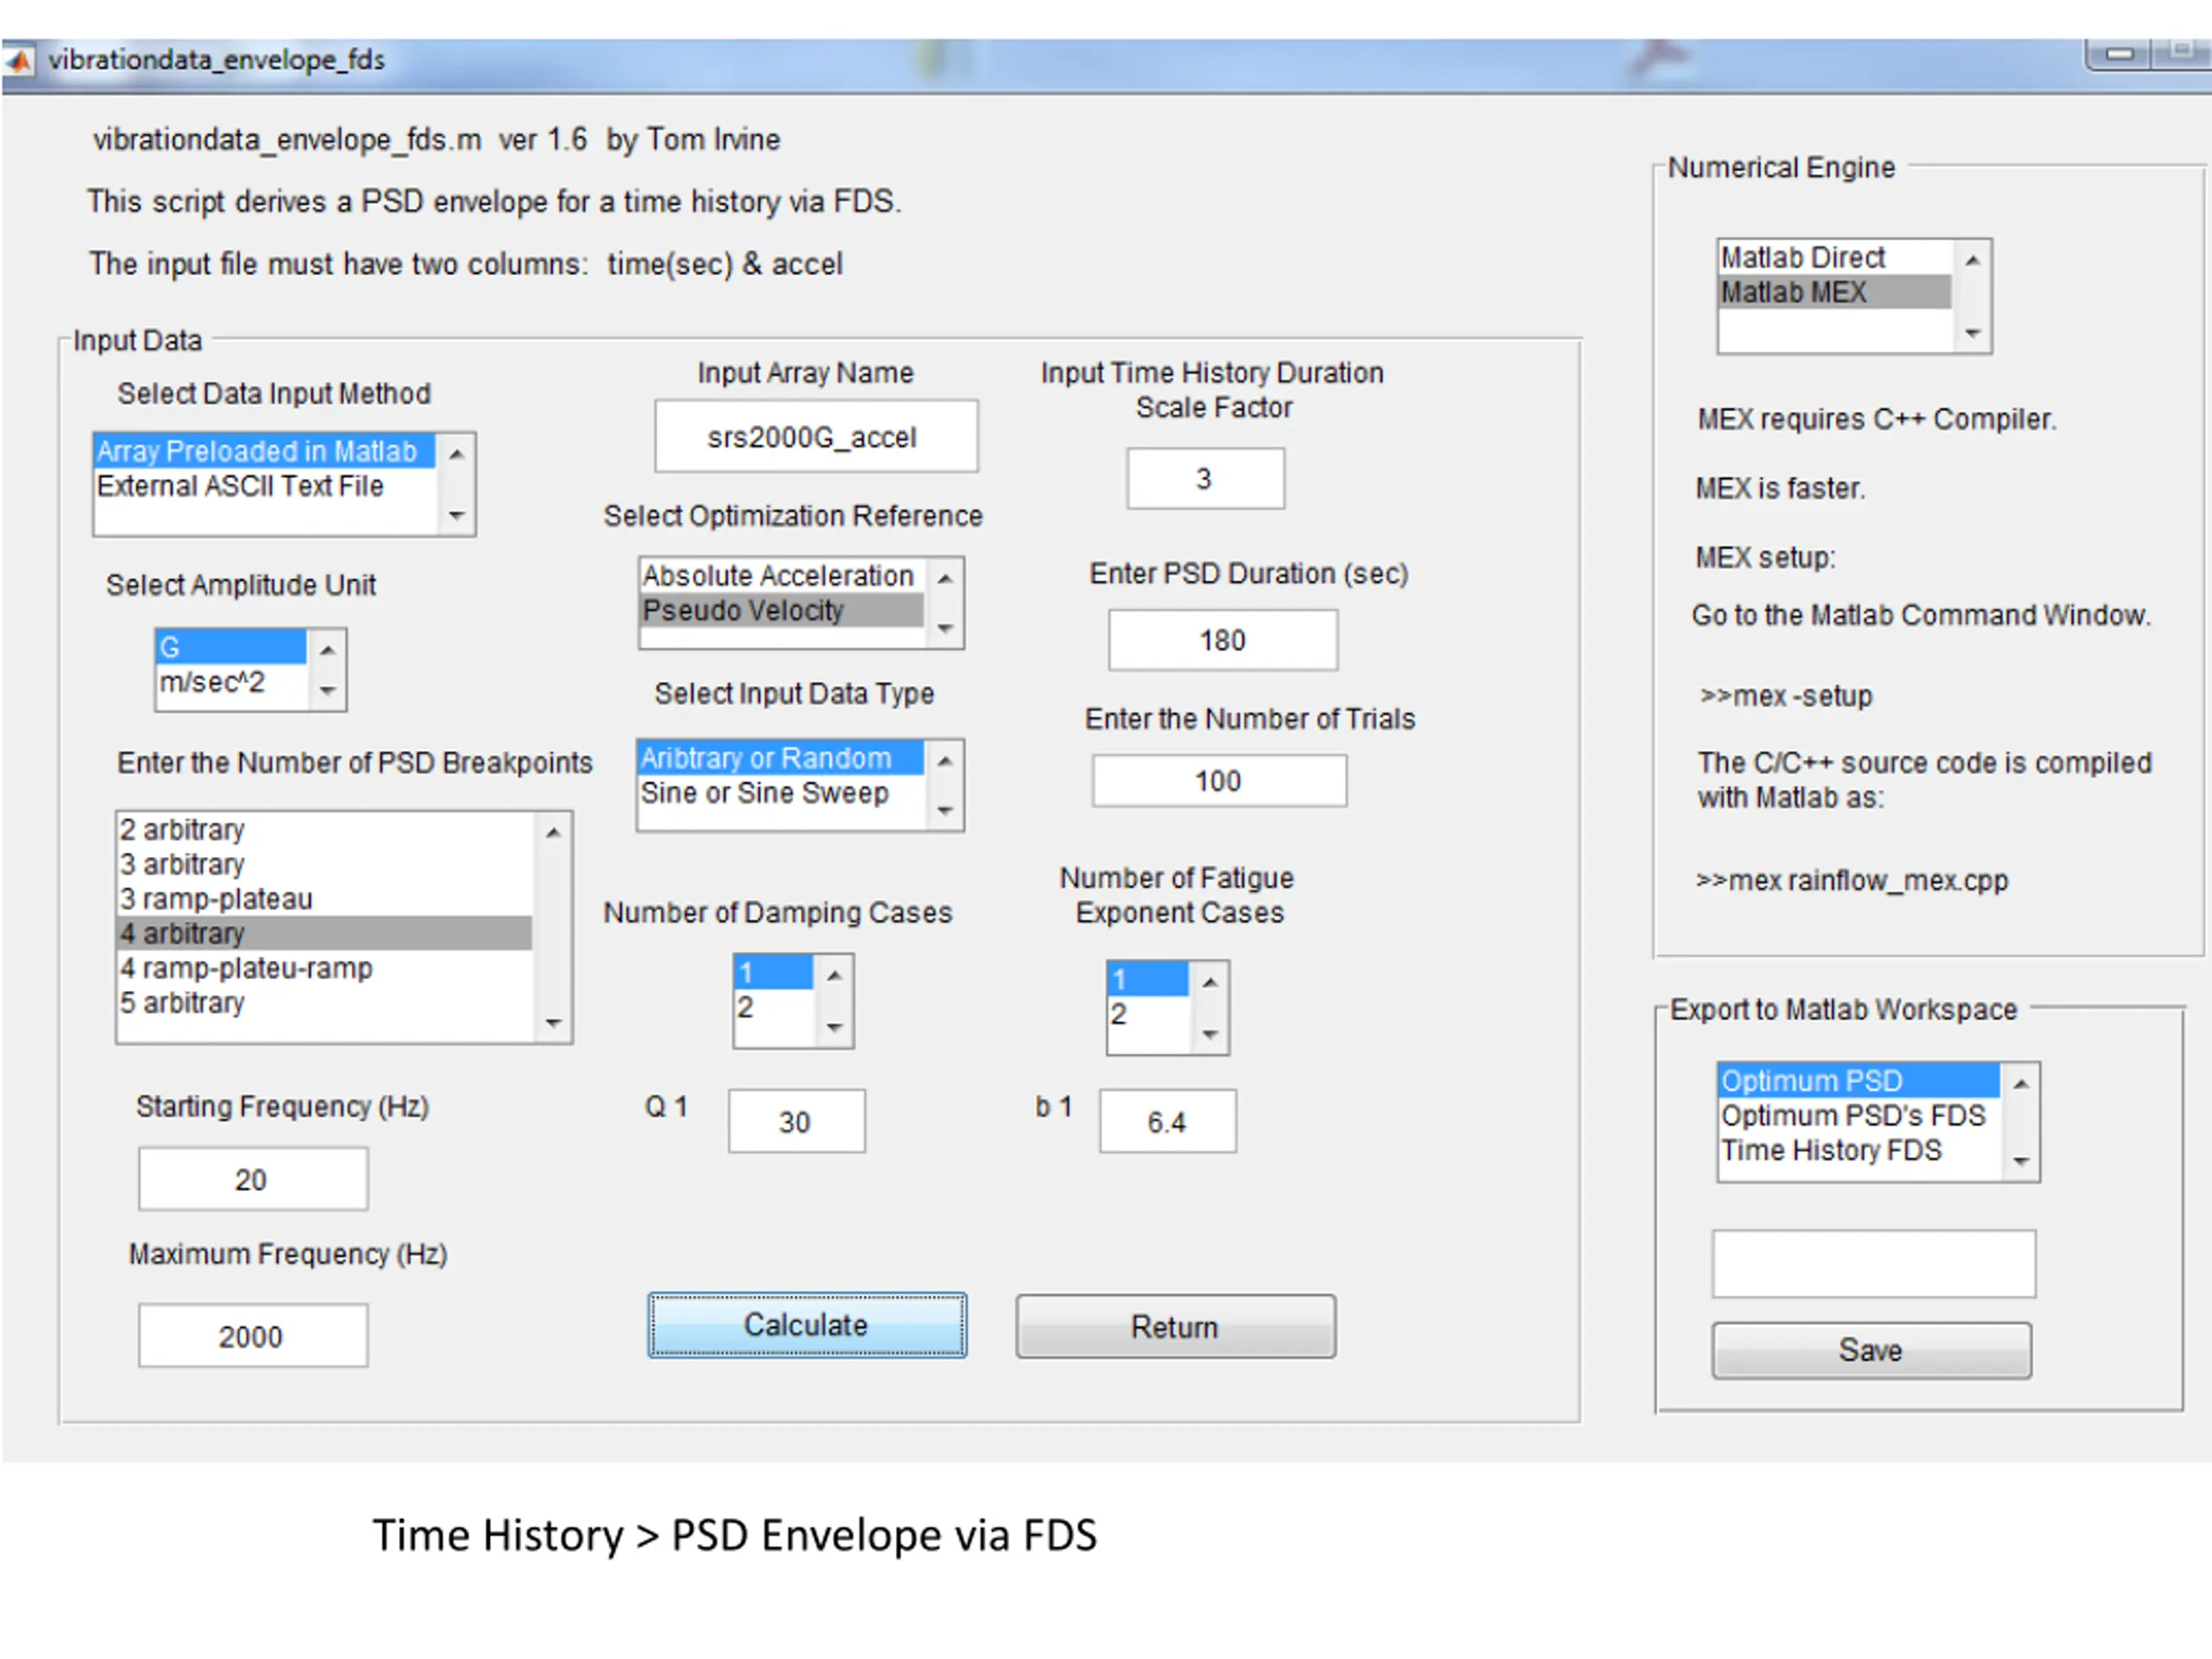Select 5 arbitrary PSD breakpoints
Image resolution: width=2212 pixels, height=1659 pixels.
coord(324,1003)
